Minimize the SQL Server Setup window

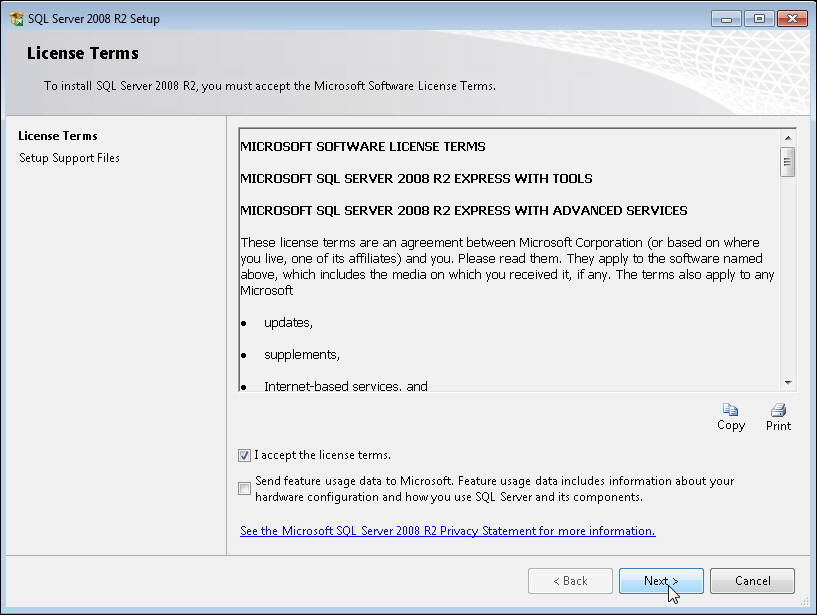(726, 19)
